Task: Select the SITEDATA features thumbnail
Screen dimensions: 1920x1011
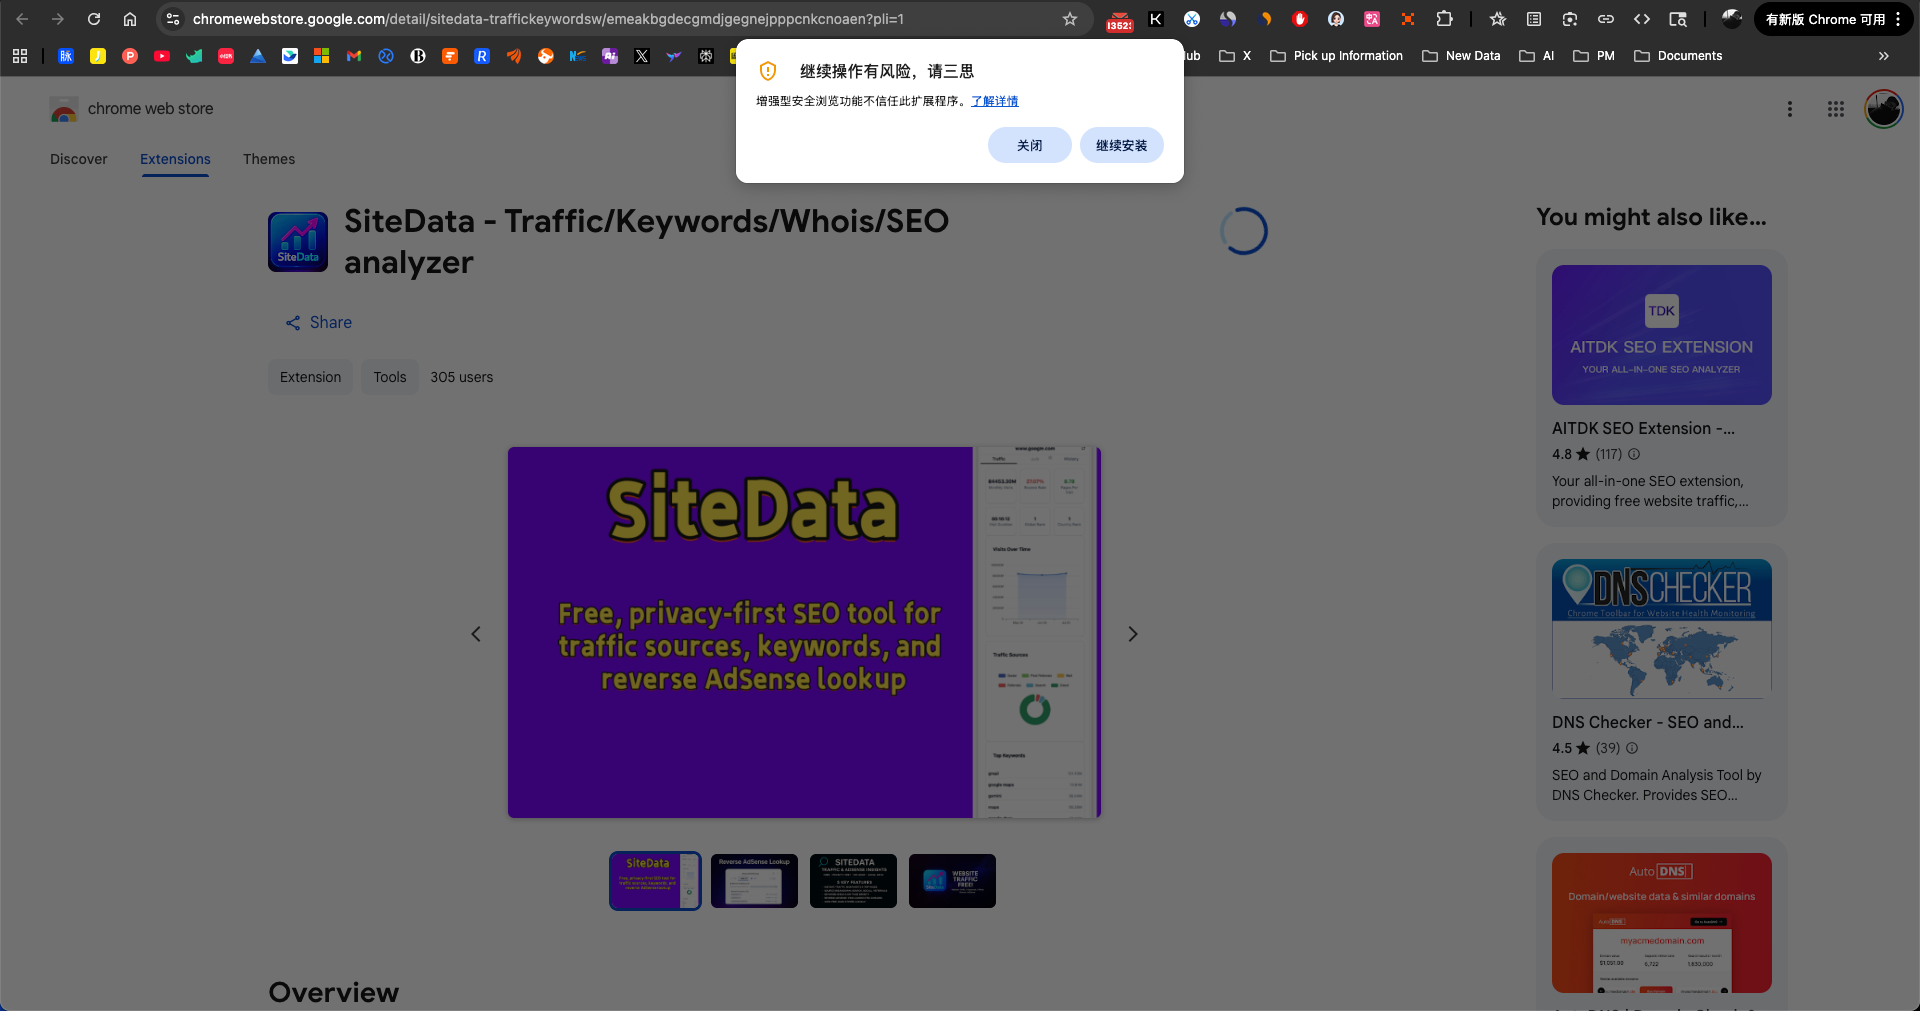Action: tap(853, 881)
